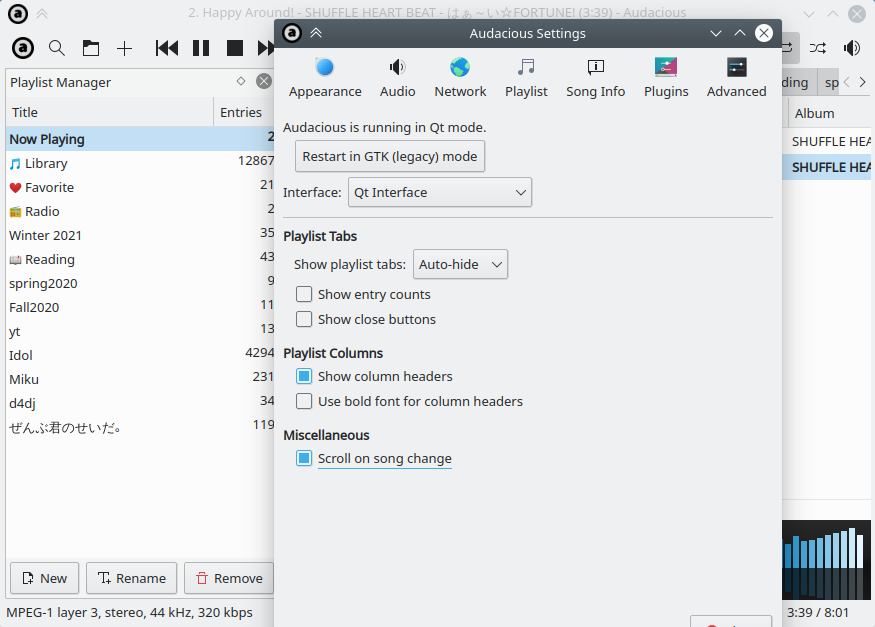Viewport: 875px width, 627px height.
Task: Open Advanced settings category
Action: (x=737, y=78)
